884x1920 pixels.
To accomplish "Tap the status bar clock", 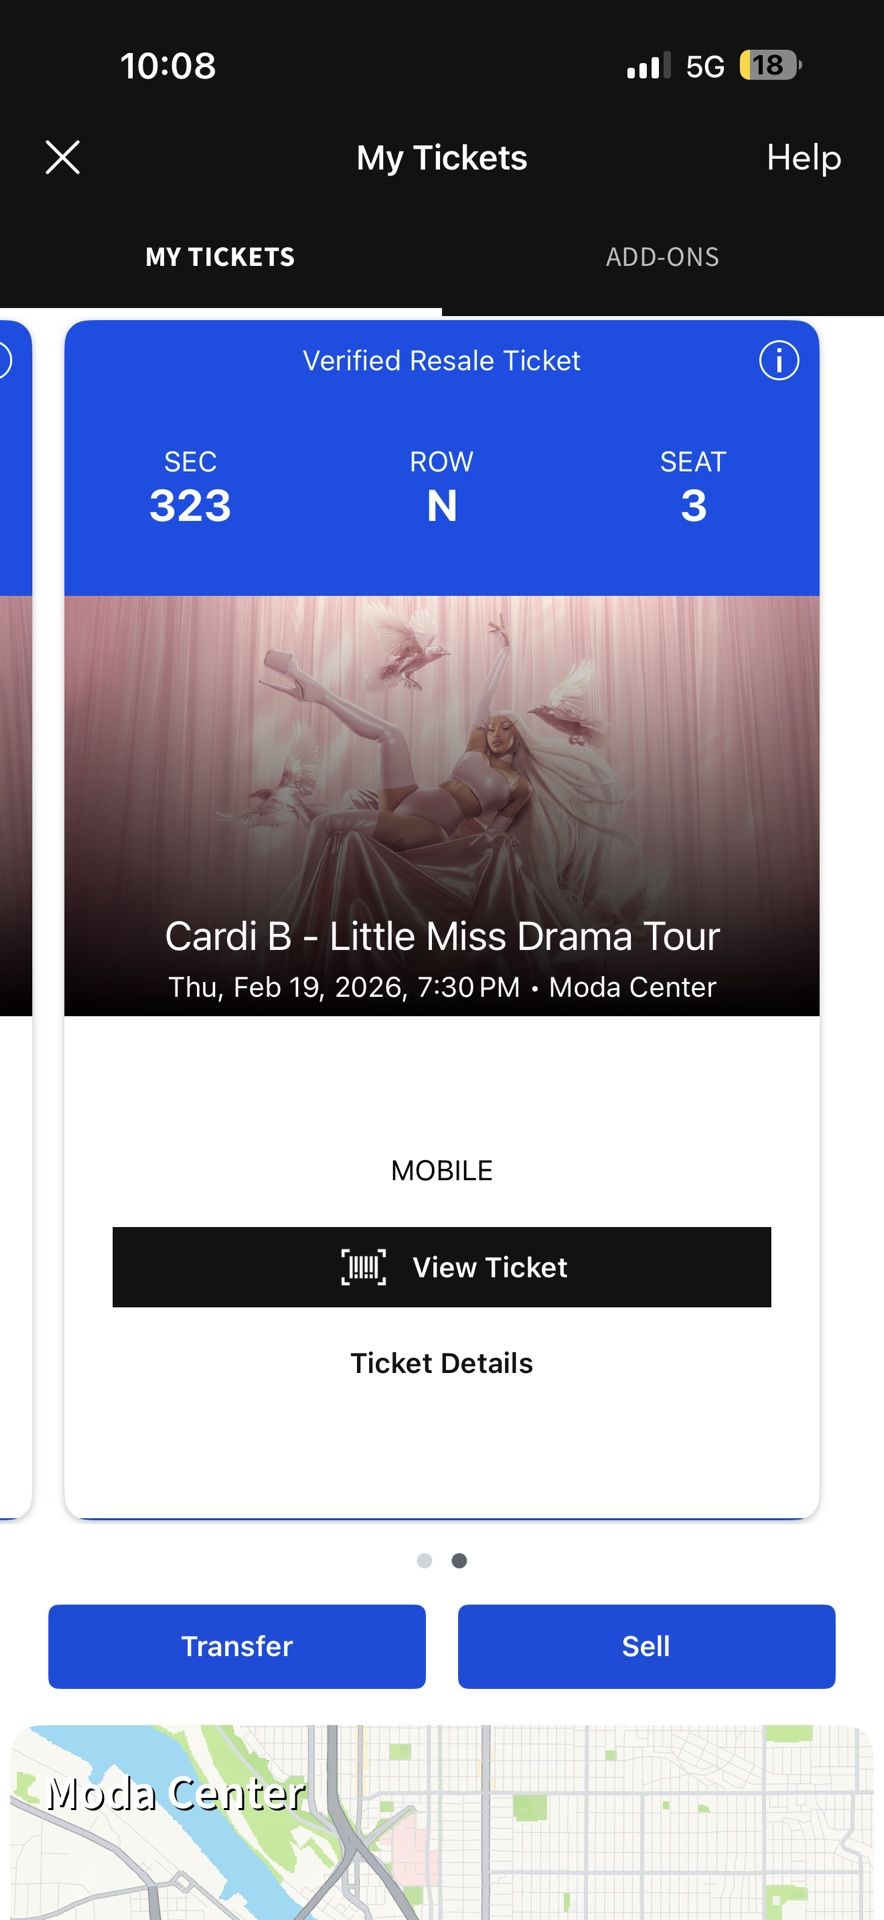I will 168,66.
